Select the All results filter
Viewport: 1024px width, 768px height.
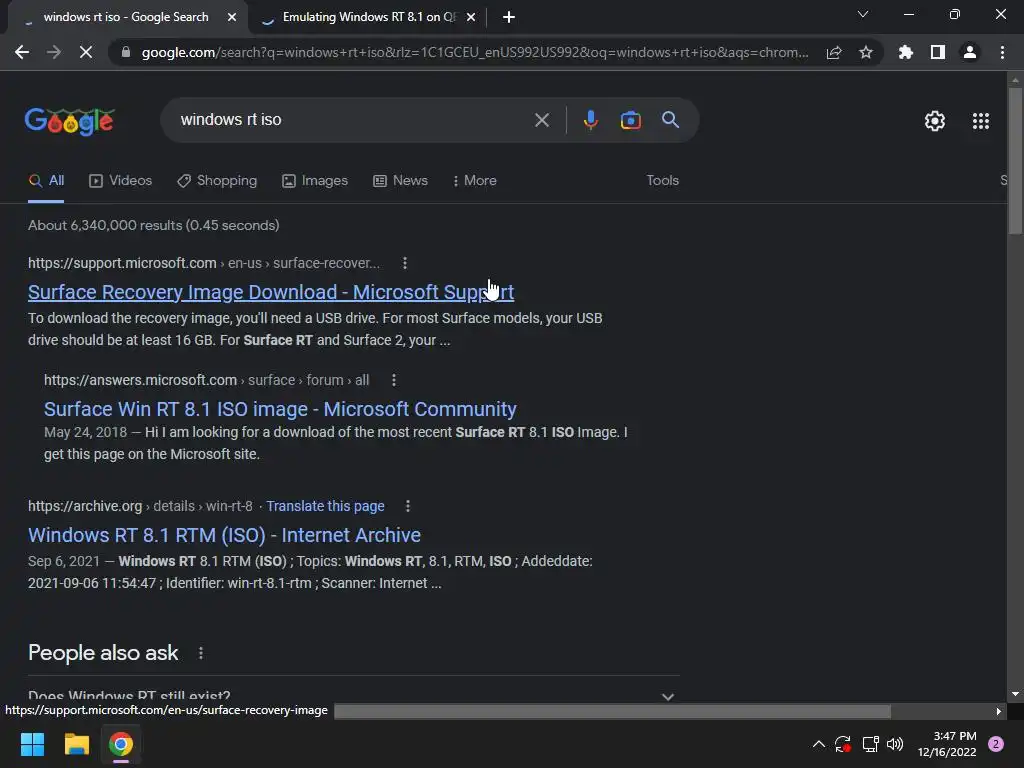point(46,181)
